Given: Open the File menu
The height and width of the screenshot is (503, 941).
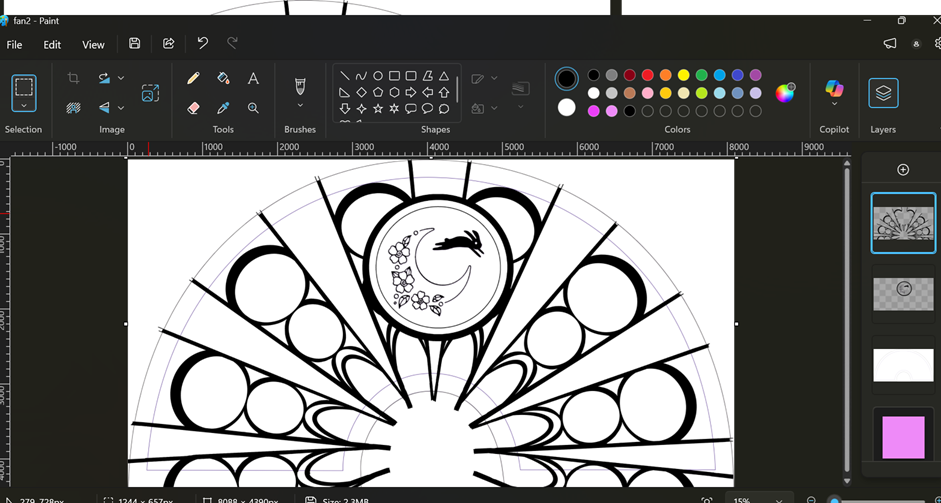Looking at the screenshot, I should (x=14, y=44).
